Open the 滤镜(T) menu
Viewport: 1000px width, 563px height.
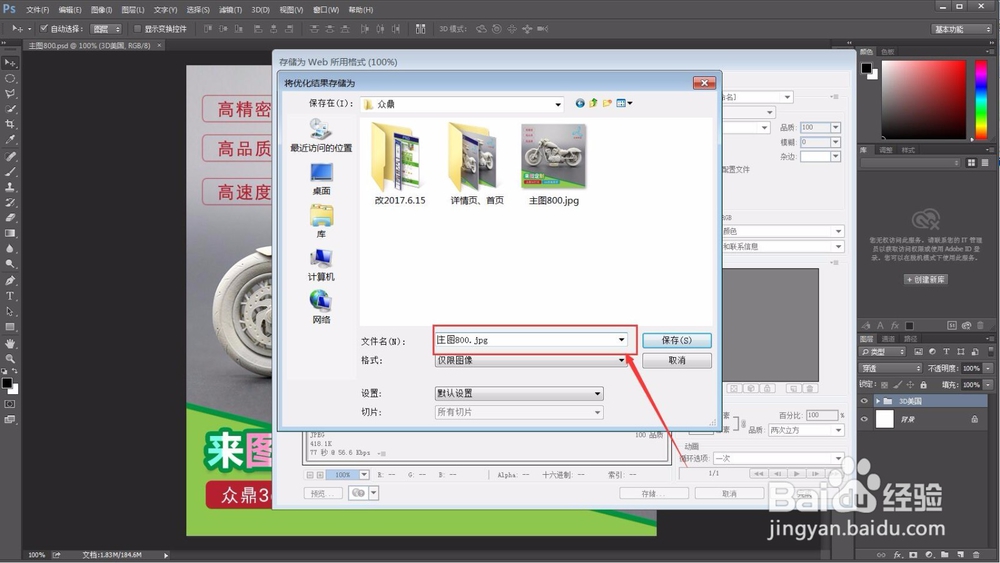point(230,10)
